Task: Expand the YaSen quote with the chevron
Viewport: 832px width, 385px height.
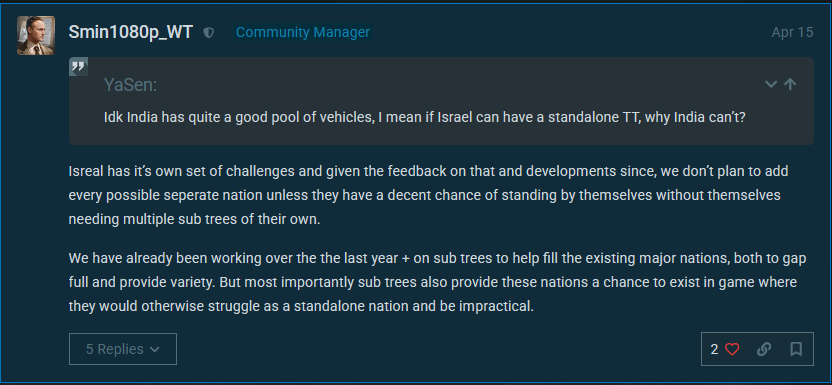Action: click(770, 84)
